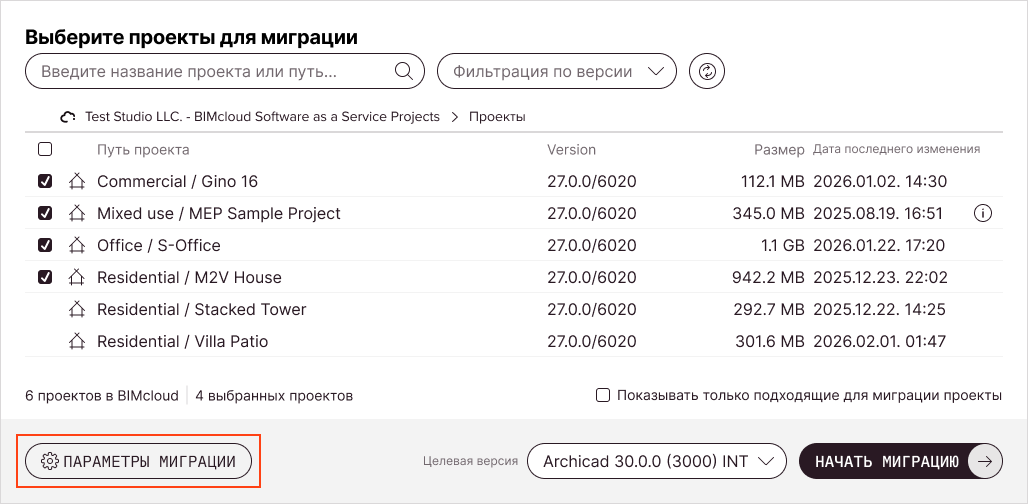Sort by Размер column header
Screen dimensions: 1028x504
(779, 149)
